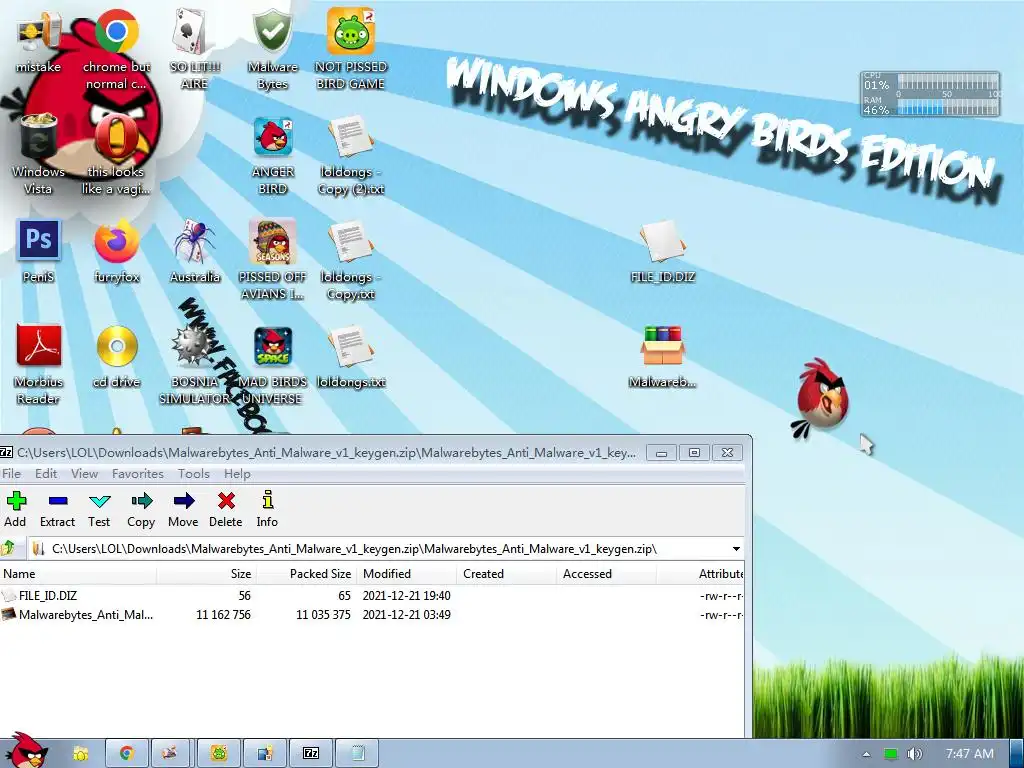Select the Photoshop 'PeniS' desktop icon
1024x768 pixels.
coord(39,251)
